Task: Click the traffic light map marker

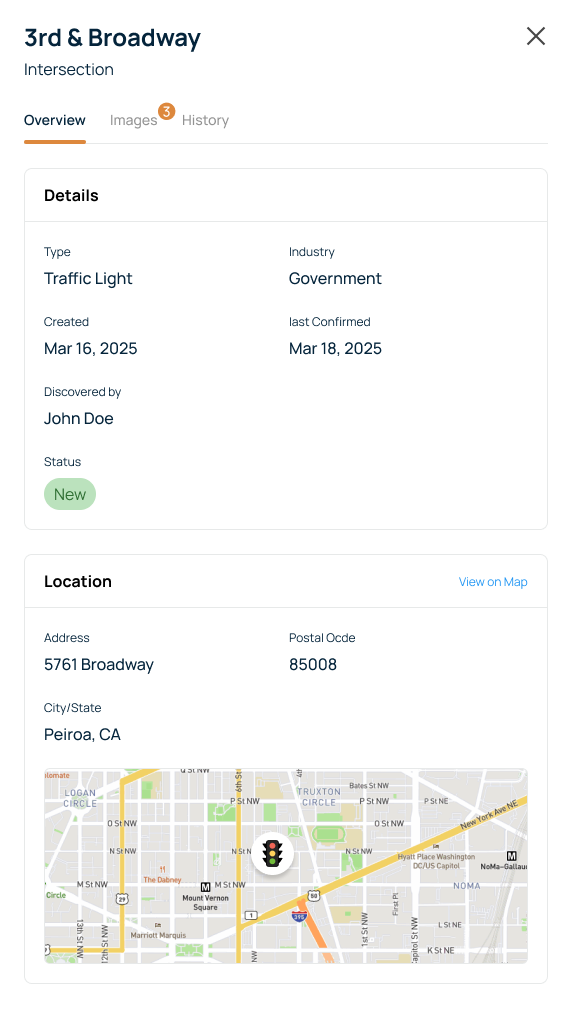Action: point(272,853)
